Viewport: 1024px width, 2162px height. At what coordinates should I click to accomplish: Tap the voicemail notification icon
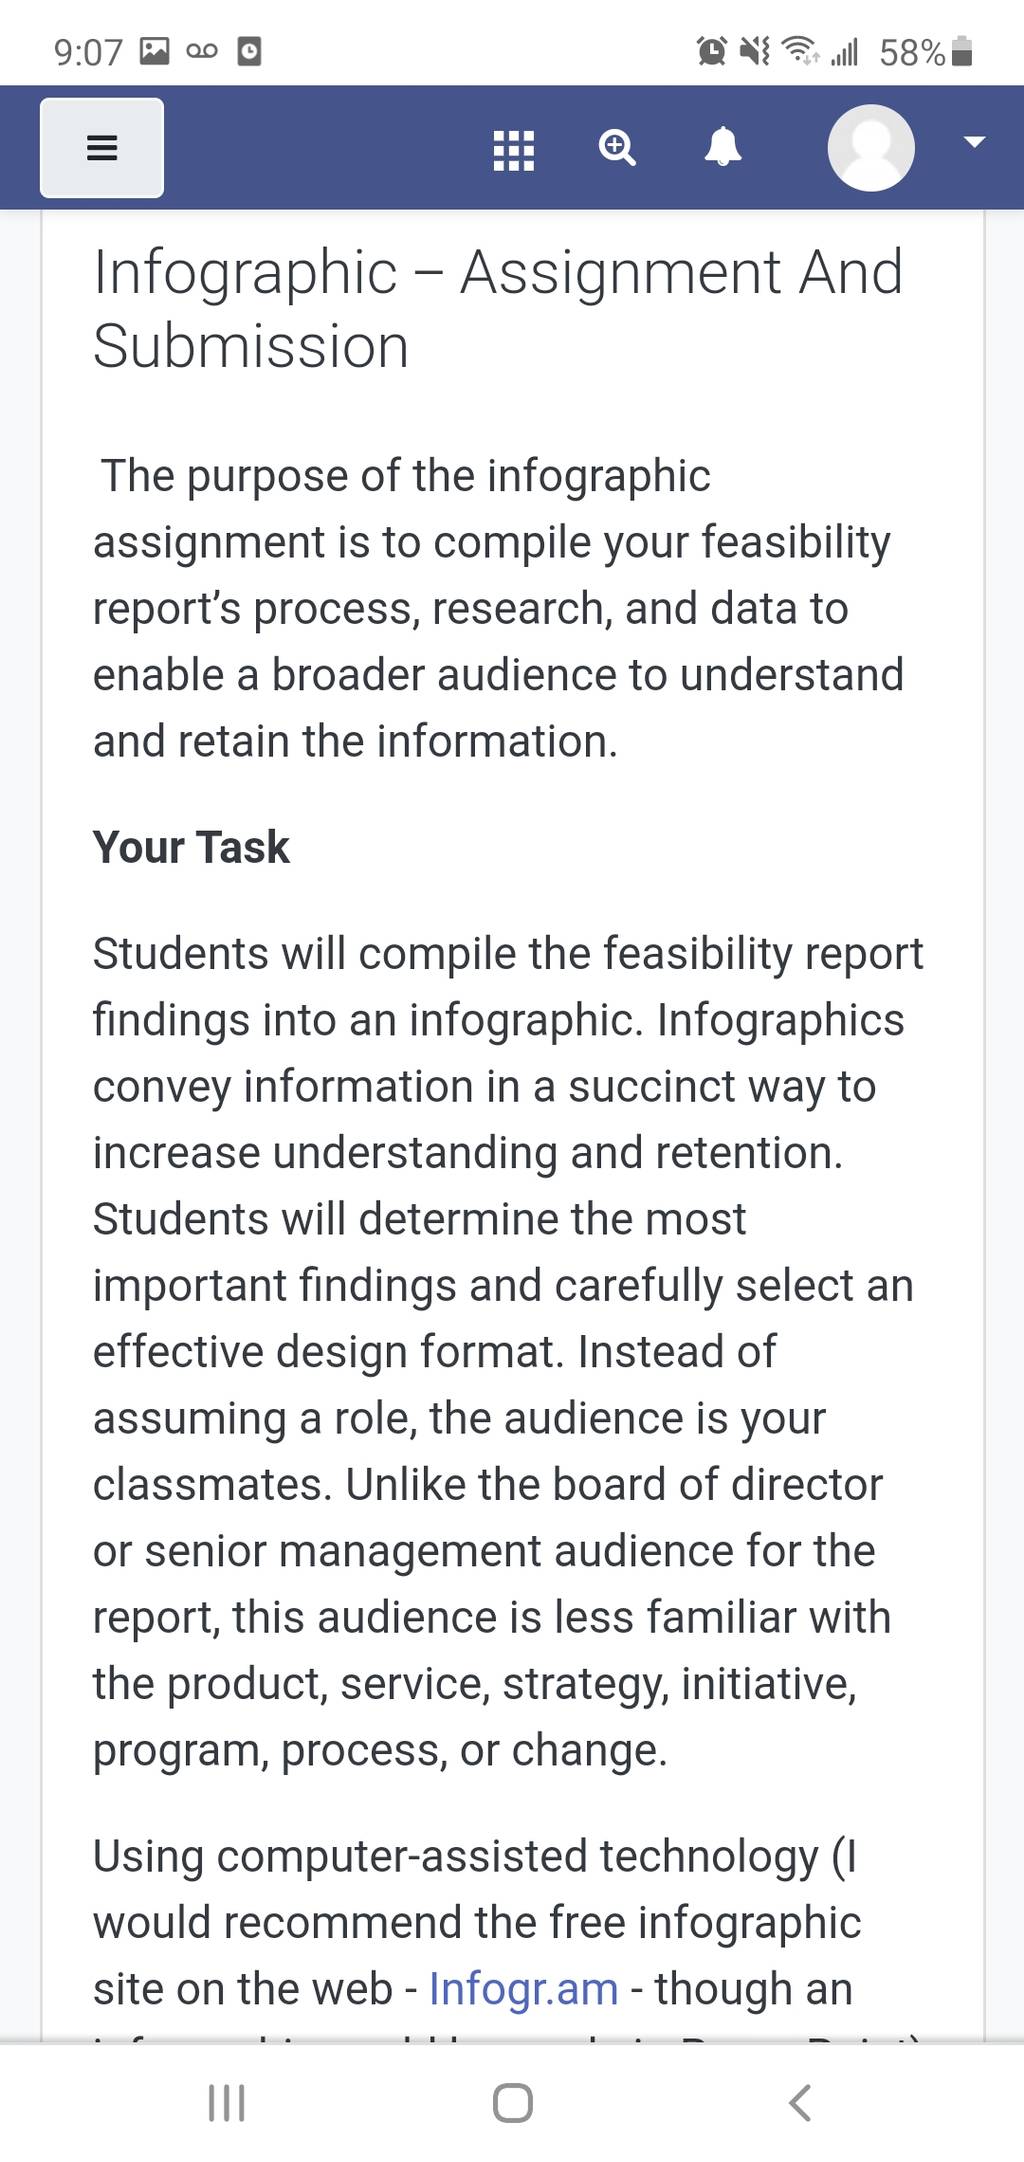point(202,51)
